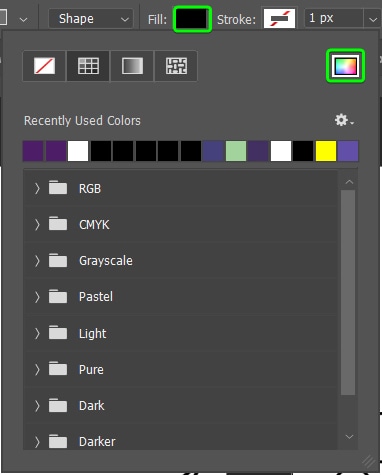The width and height of the screenshot is (382, 475).
Task: Expand the RGB swatch folder
Action: tap(37, 189)
